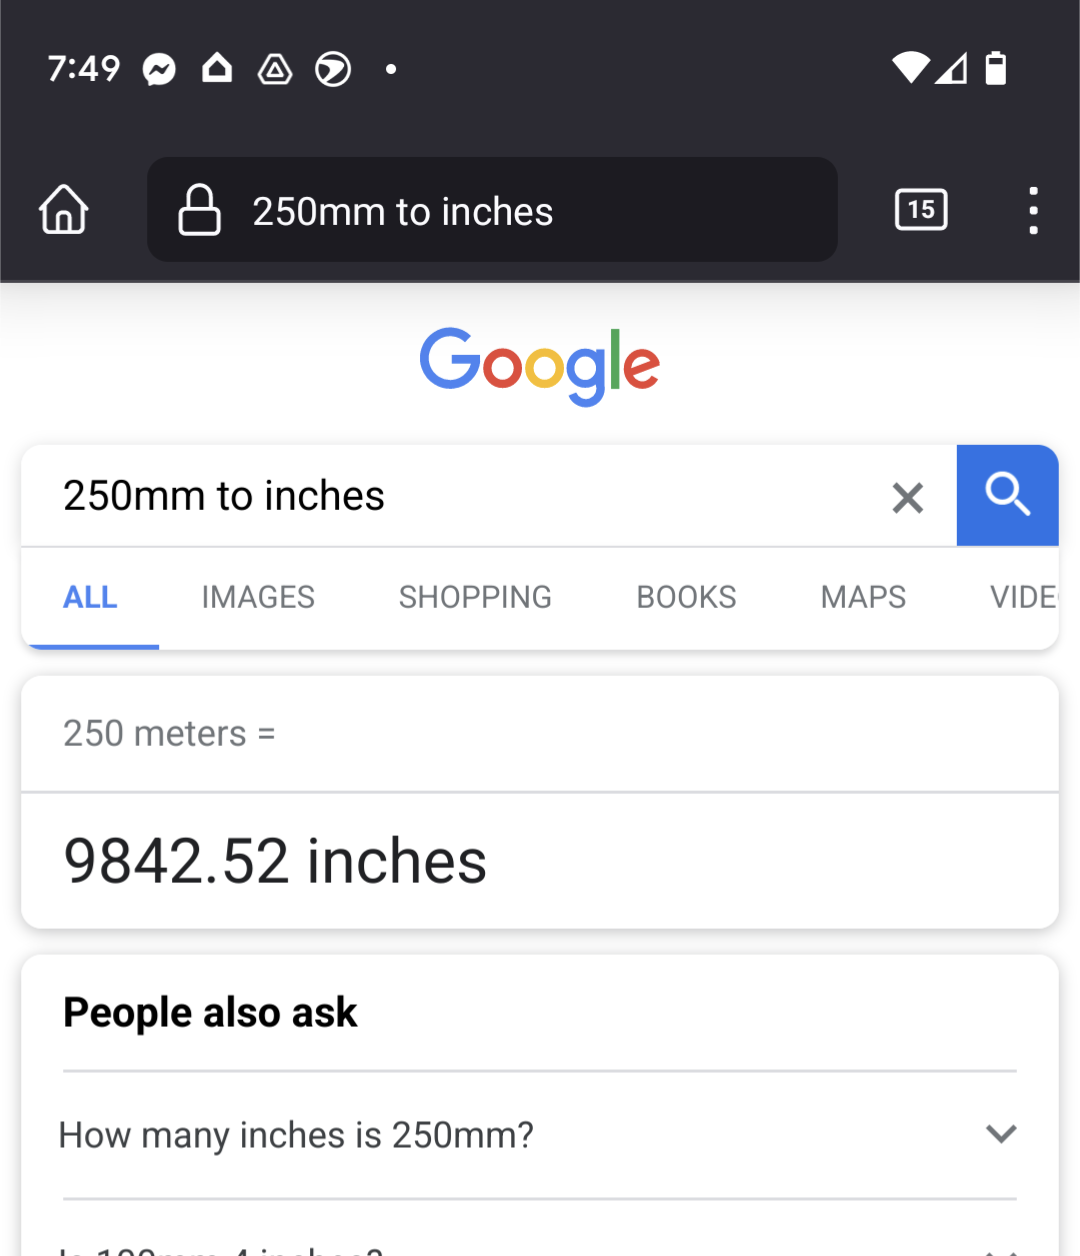Tap the Wi-Fi status icon
This screenshot has width=1080, height=1256.
pyautogui.click(x=910, y=68)
